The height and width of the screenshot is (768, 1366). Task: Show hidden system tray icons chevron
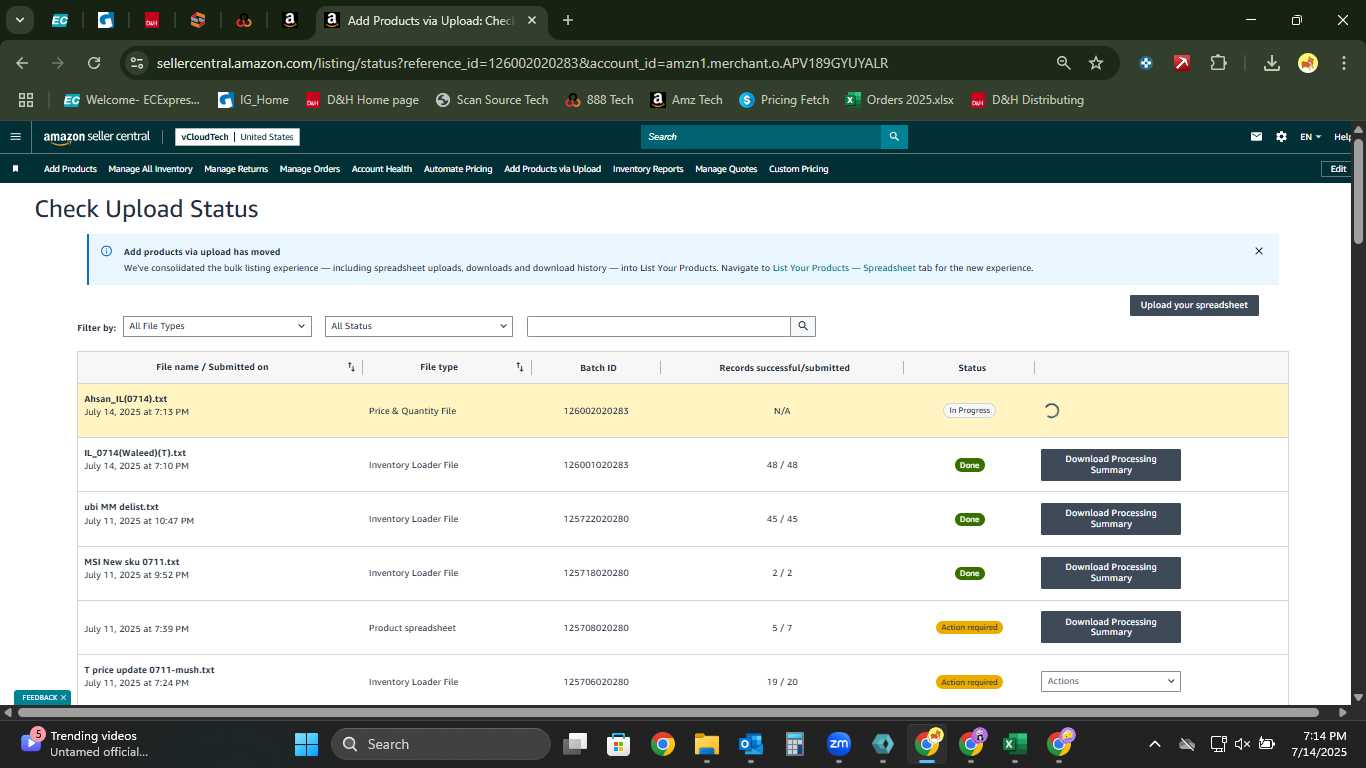pos(1154,744)
